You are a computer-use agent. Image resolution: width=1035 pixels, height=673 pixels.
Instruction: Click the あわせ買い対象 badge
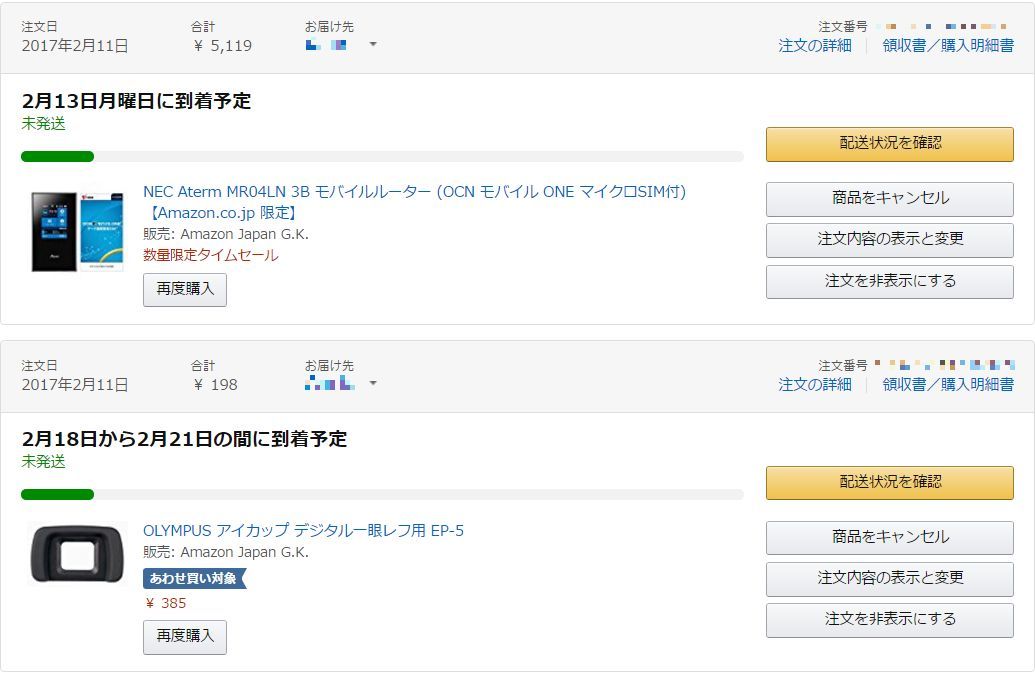click(193, 578)
